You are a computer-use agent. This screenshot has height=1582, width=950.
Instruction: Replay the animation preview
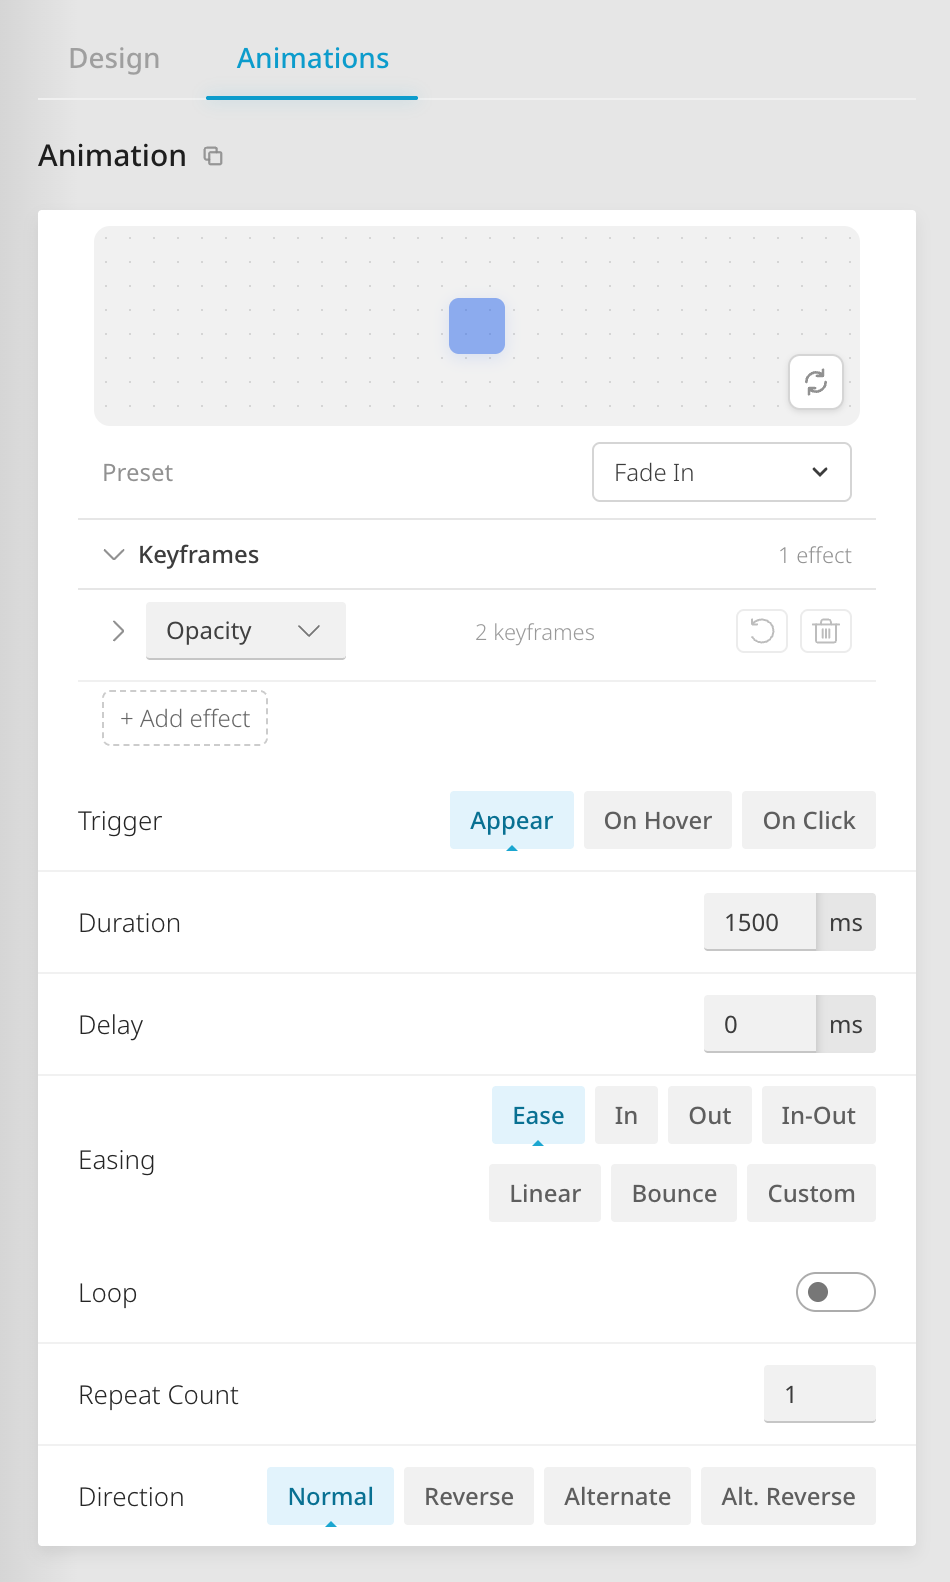(815, 382)
